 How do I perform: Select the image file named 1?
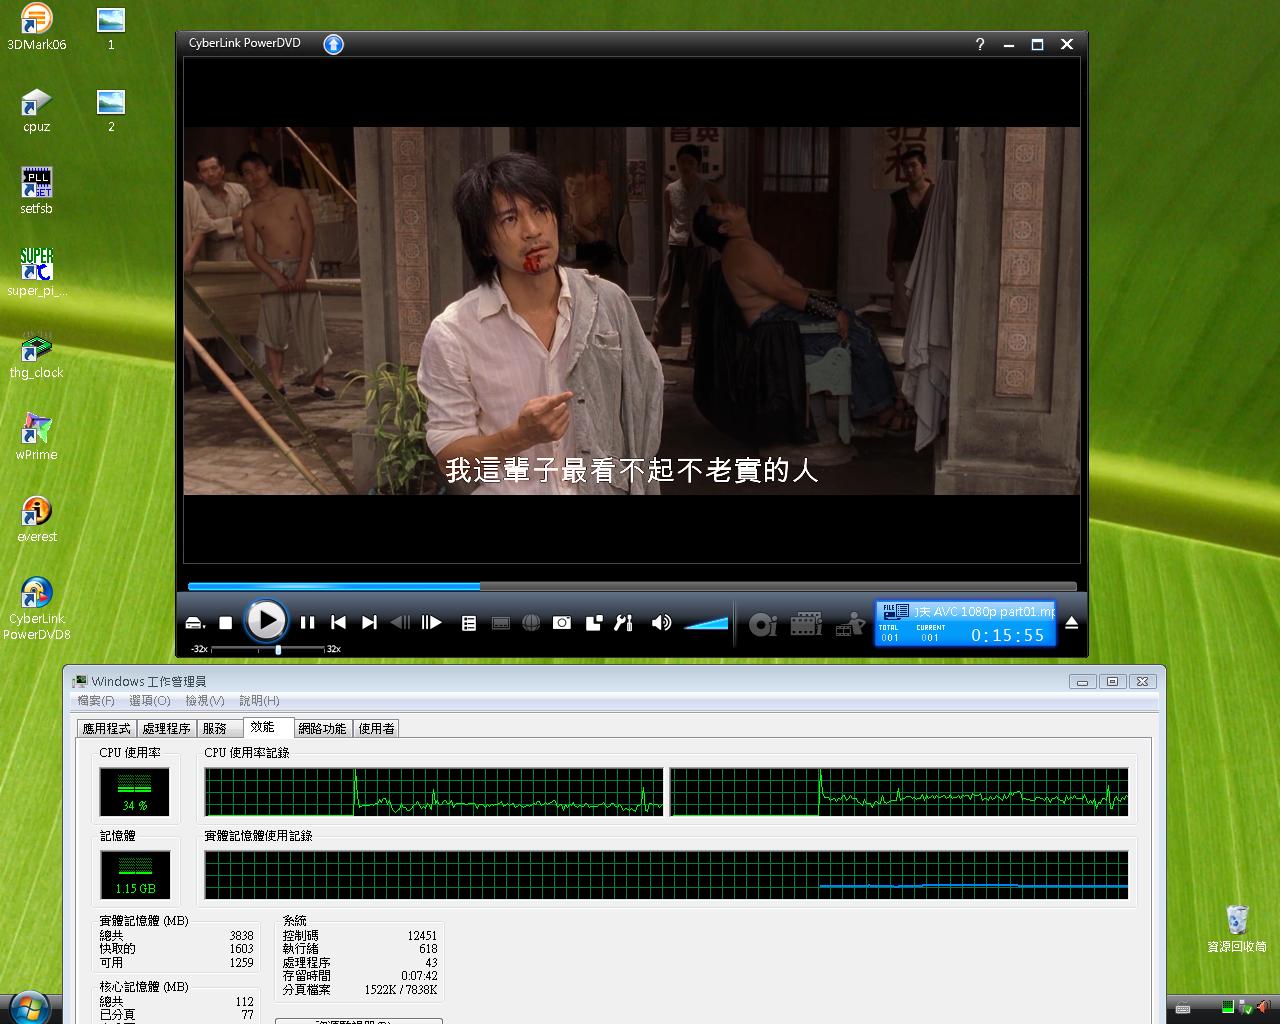pyautogui.click(x=111, y=27)
